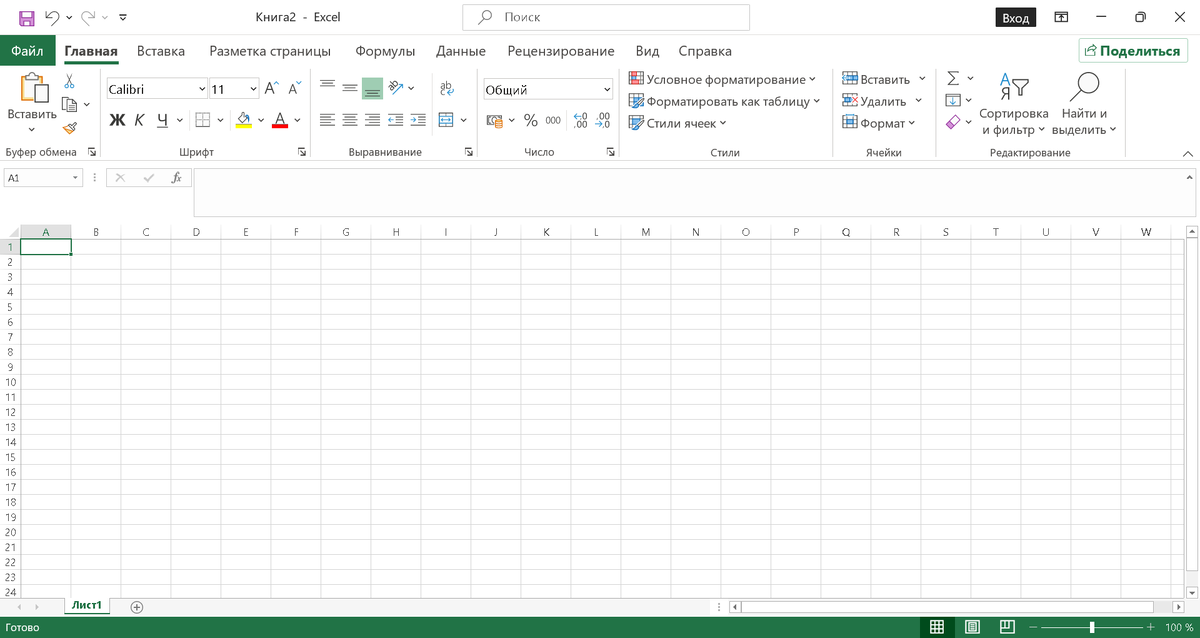Select column header G
The height and width of the screenshot is (638, 1200).
point(346,232)
